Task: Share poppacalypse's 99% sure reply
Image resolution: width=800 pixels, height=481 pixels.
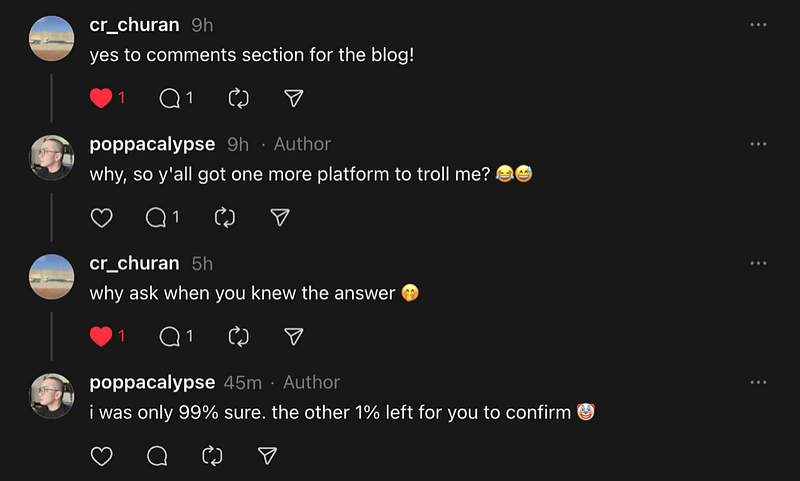Action: tap(267, 456)
